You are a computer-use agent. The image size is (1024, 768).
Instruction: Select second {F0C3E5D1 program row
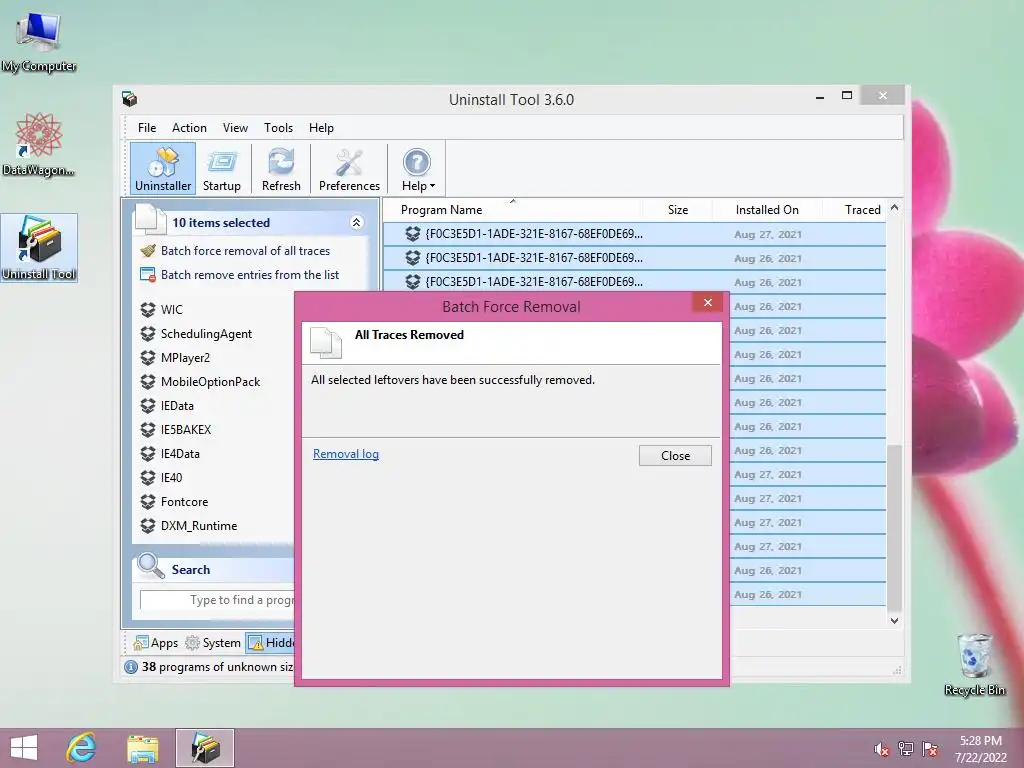click(634, 258)
